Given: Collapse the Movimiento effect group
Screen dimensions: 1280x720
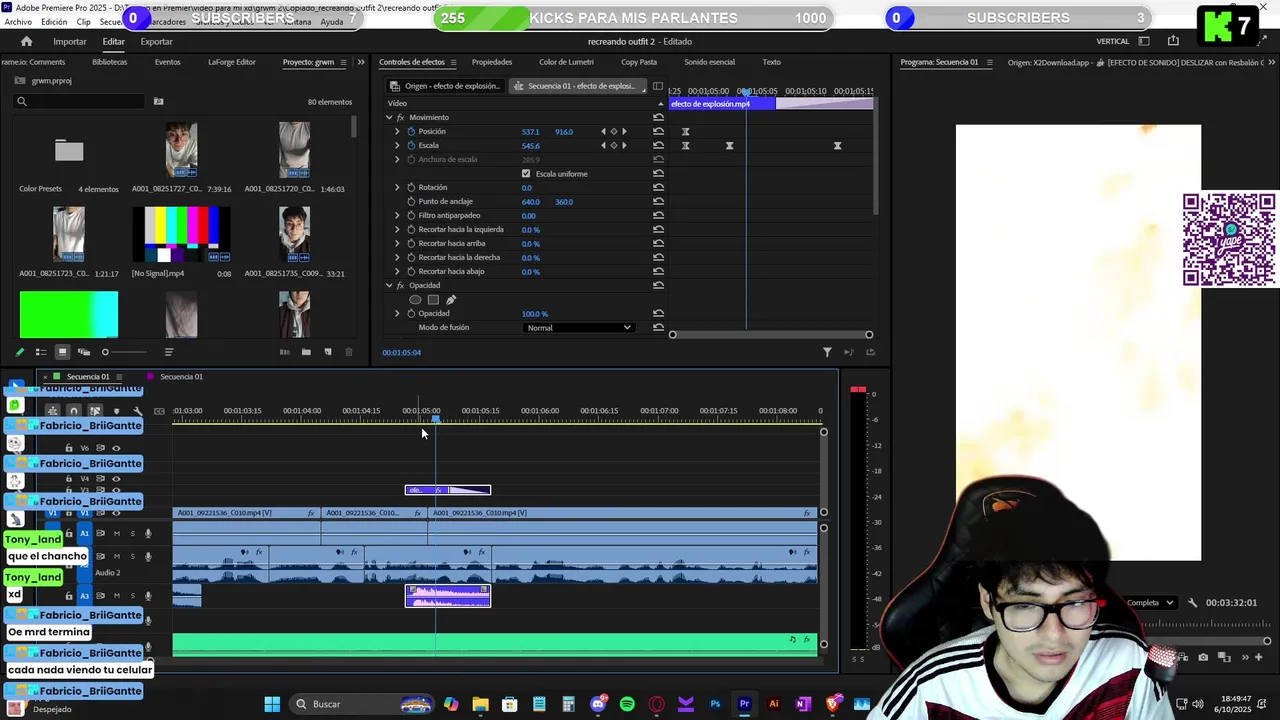Looking at the screenshot, I should pyautogui.click(x=389, y=117).
